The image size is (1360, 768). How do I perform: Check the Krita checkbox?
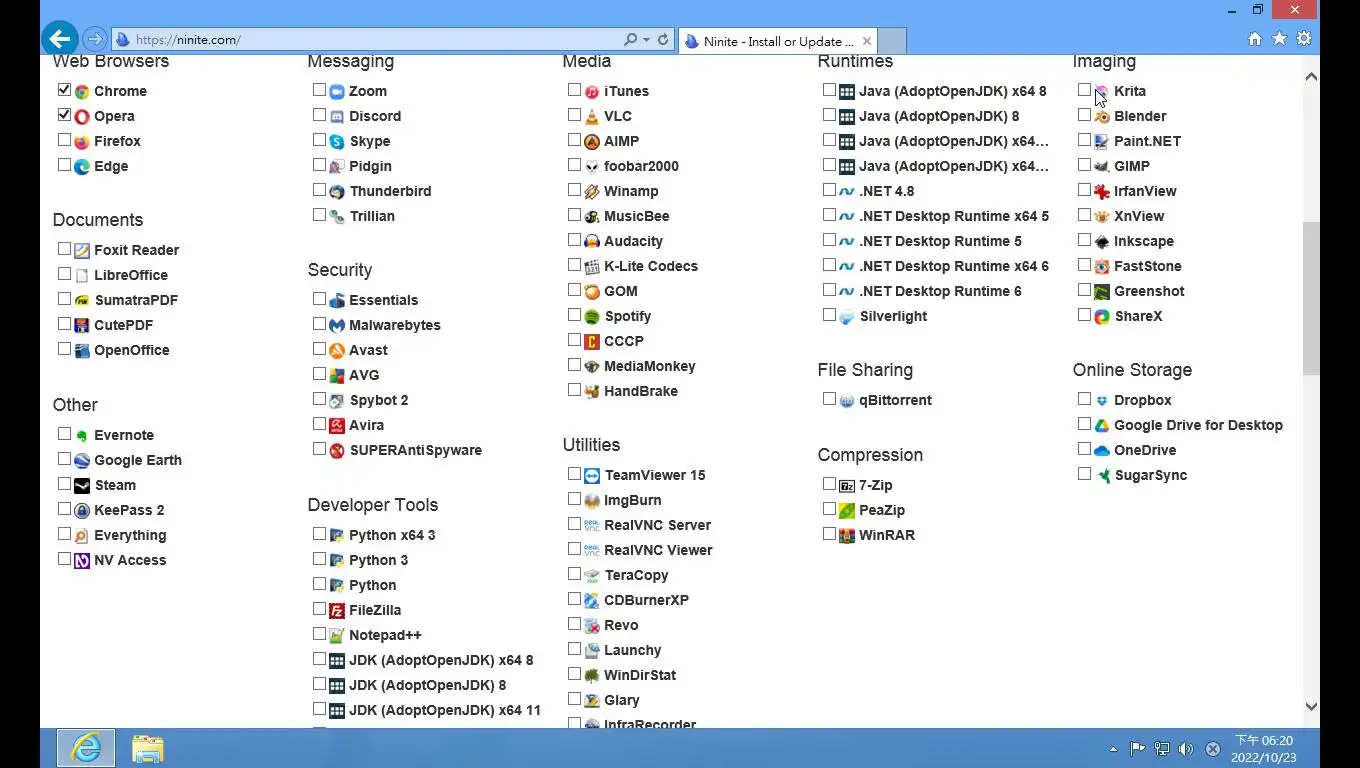[x=1084, y=90]
